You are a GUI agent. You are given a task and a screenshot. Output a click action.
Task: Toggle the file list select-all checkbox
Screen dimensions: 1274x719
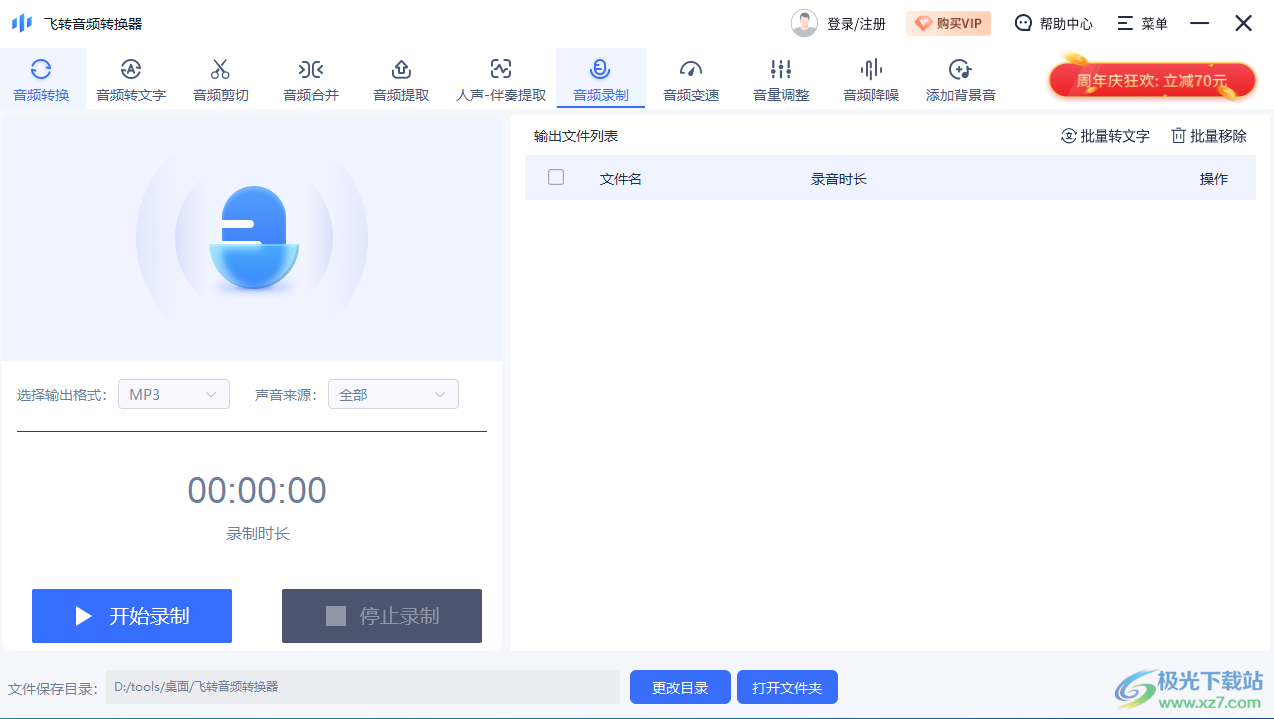[557, 176]
